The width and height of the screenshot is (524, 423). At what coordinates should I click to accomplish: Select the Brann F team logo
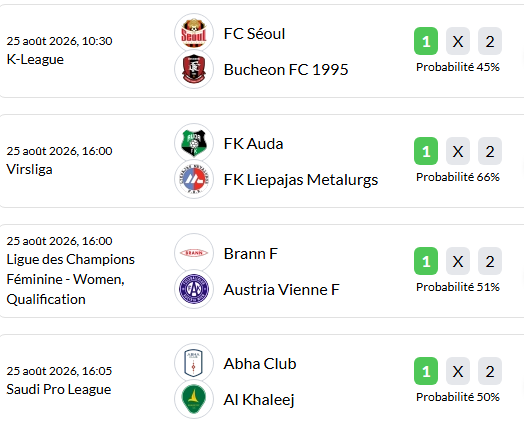click(194, 253)
